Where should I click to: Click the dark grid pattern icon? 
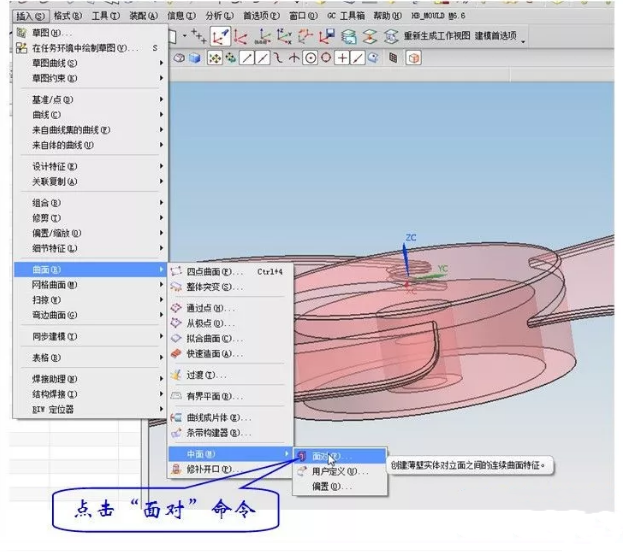click(393, 58)
